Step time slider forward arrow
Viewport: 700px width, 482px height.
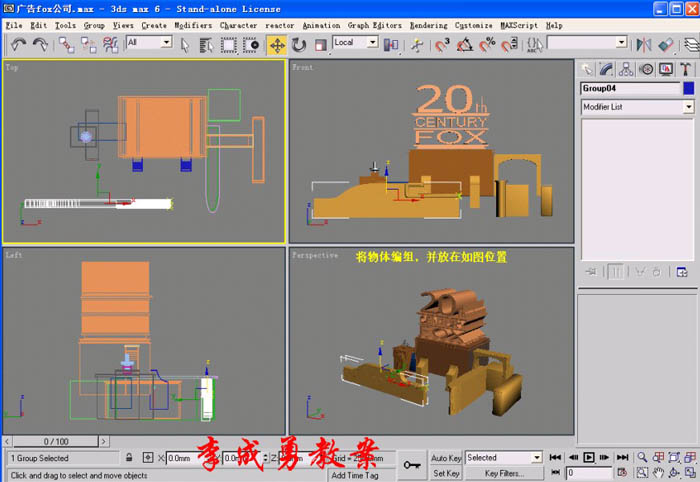[x=104, y=441]
